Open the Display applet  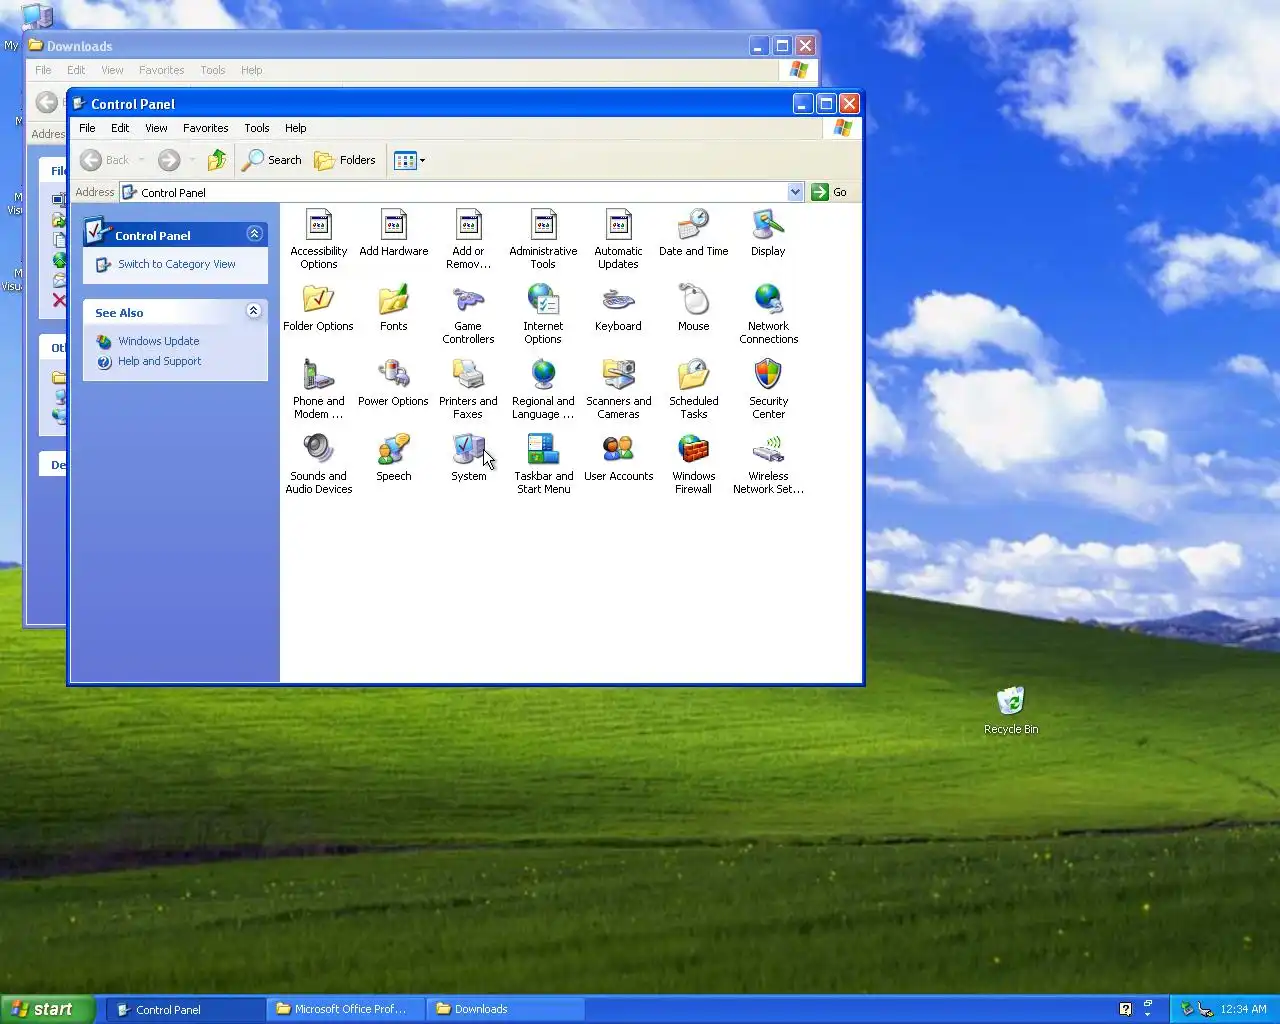click(x=768, y=233)
